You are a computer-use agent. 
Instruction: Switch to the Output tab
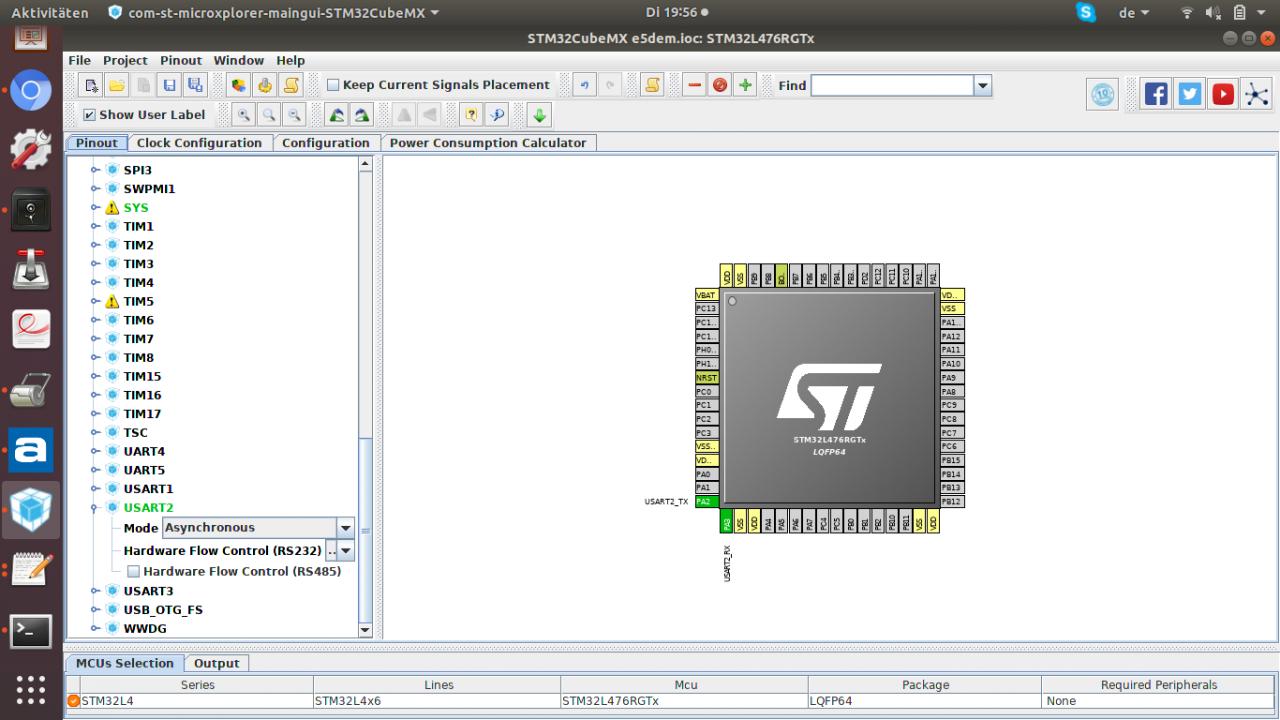tap(217, 663)
